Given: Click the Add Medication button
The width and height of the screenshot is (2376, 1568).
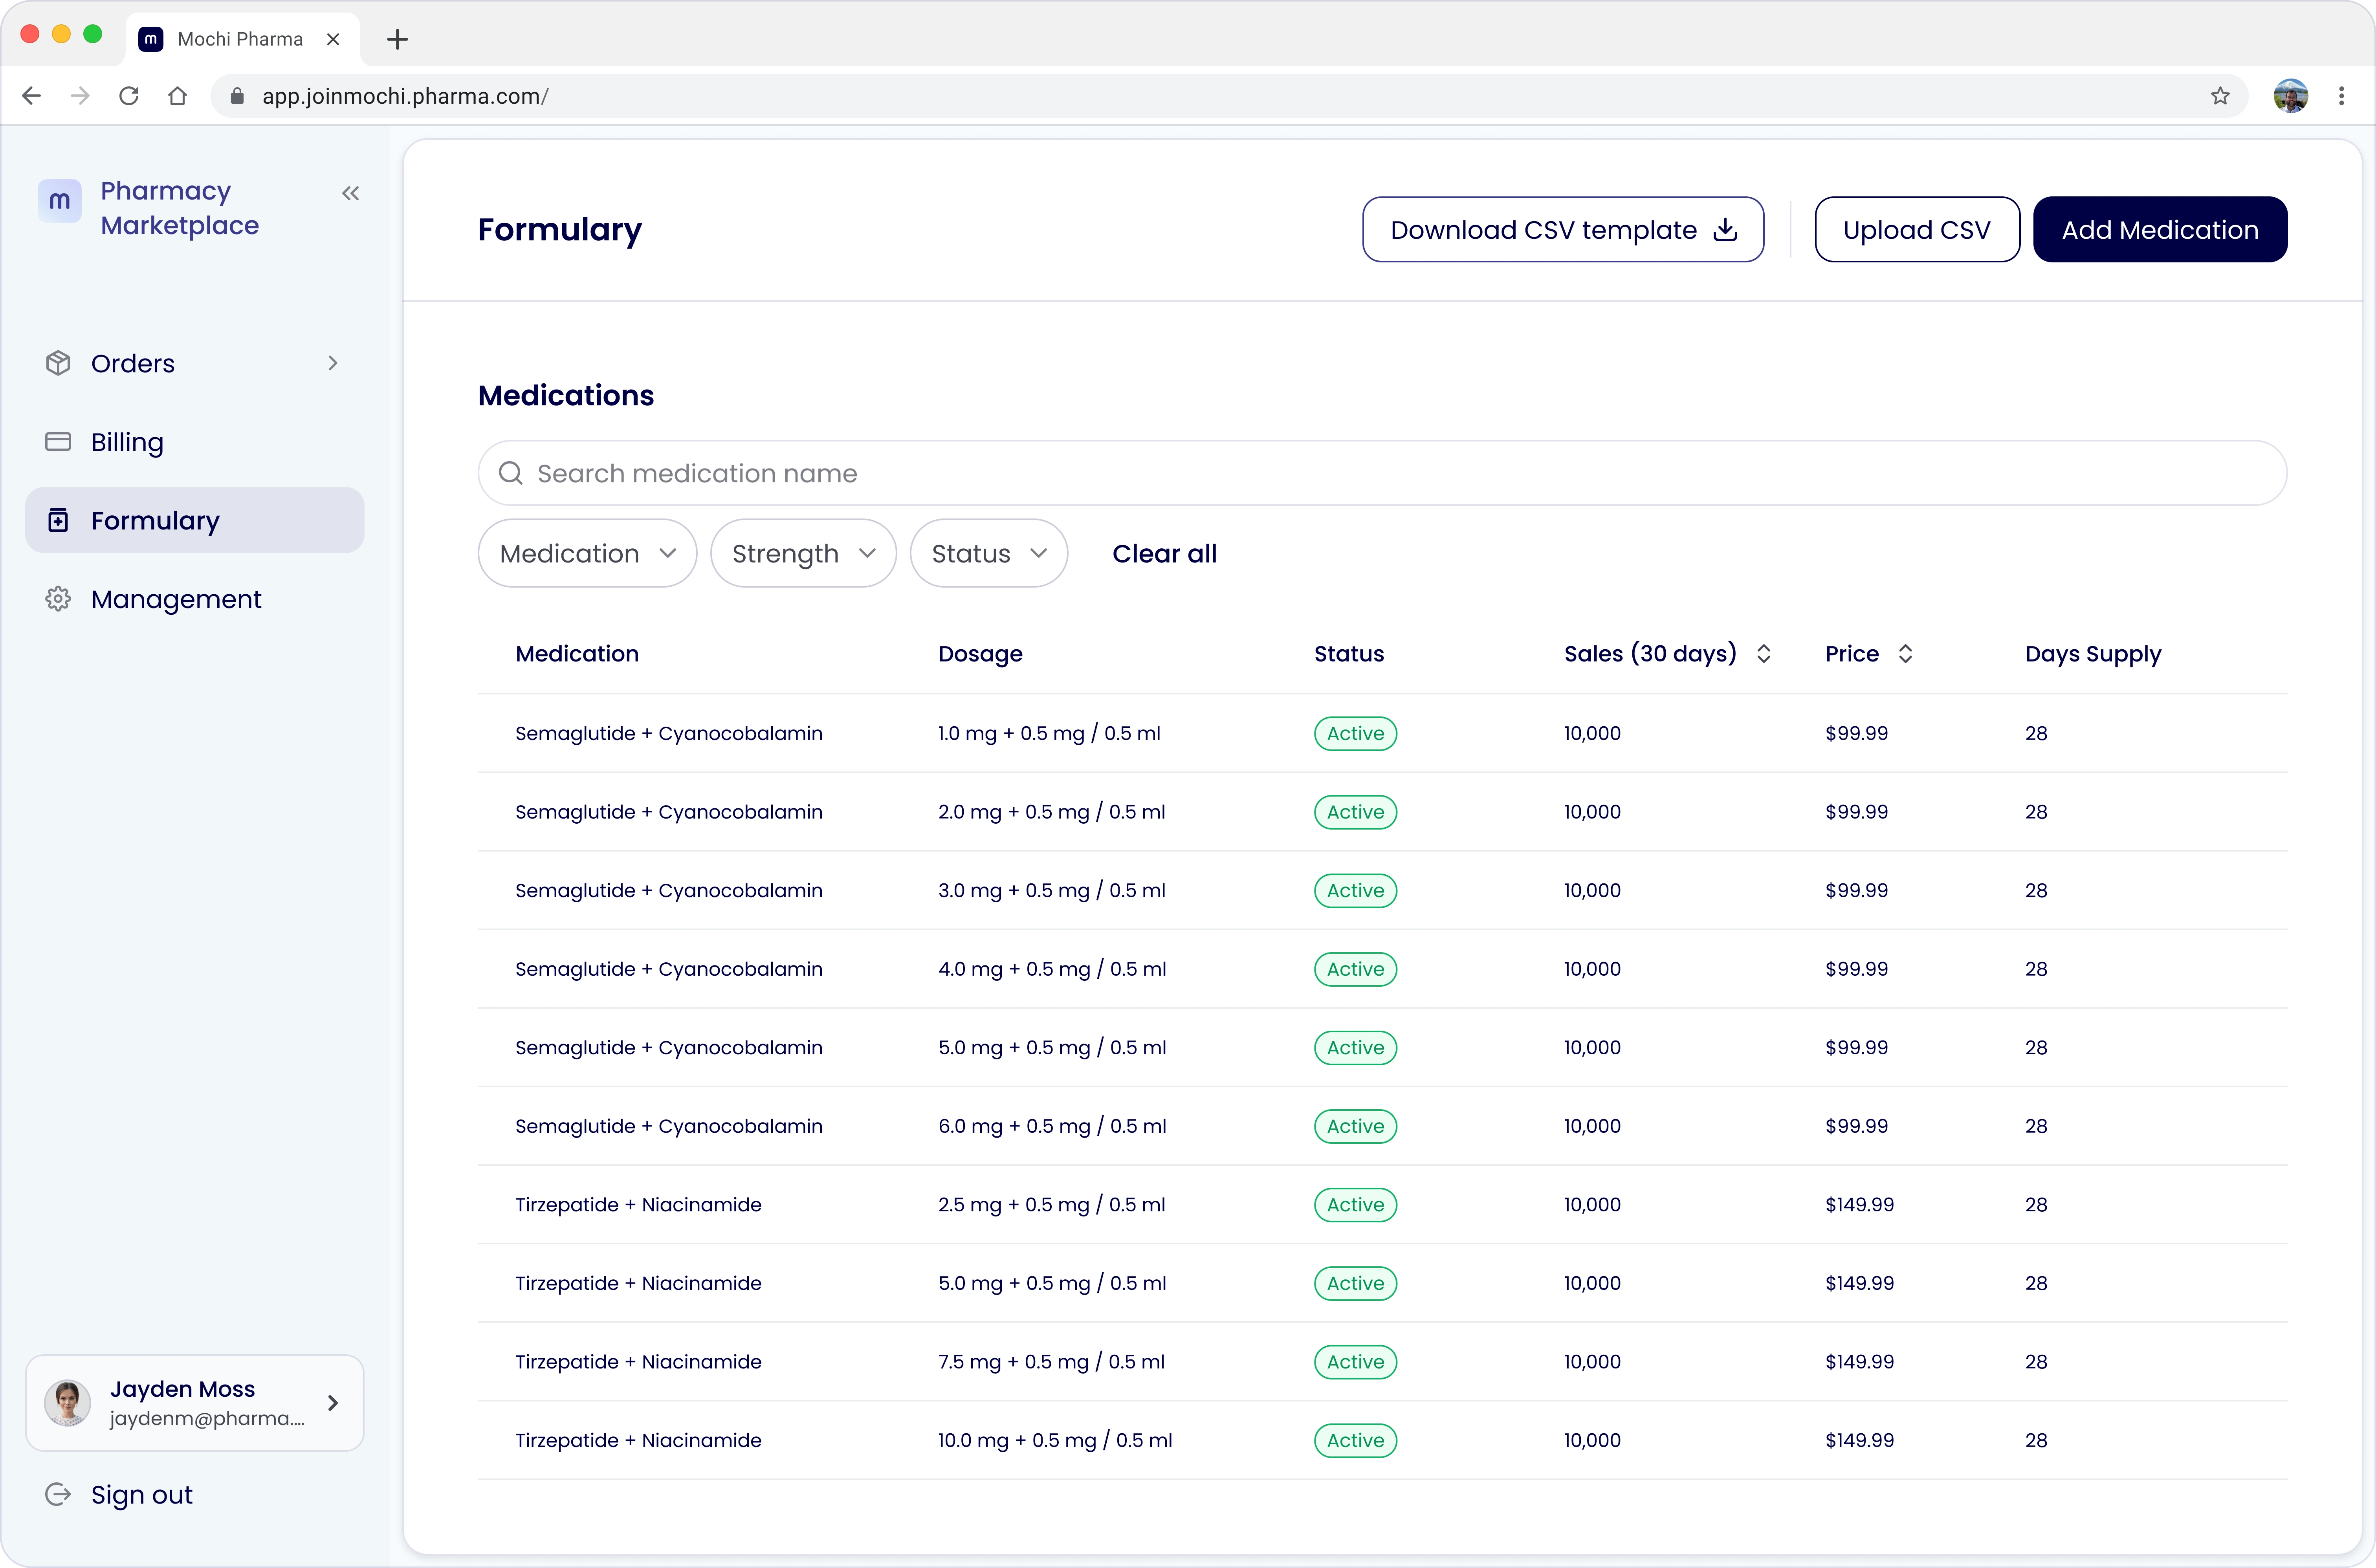Looking at the screenshot, I should point(2159,230).
